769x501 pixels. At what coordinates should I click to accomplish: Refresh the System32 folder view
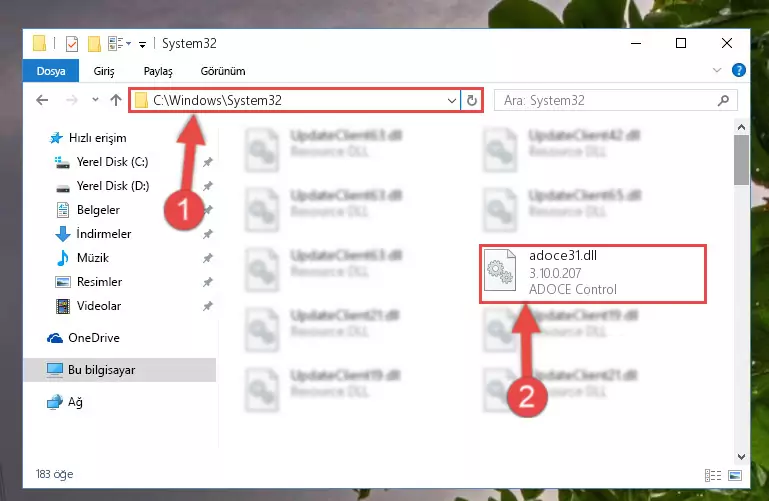(471, 100)
